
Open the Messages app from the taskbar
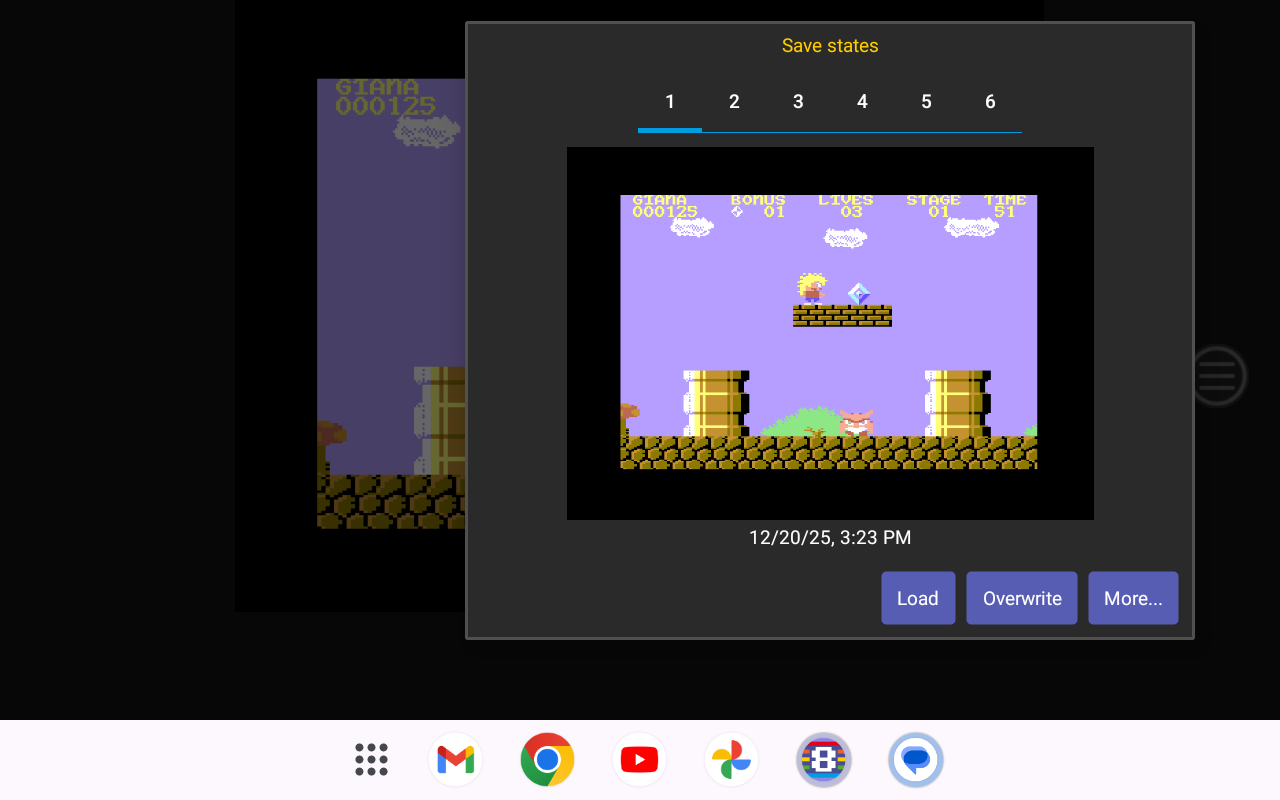click(915, 760)
